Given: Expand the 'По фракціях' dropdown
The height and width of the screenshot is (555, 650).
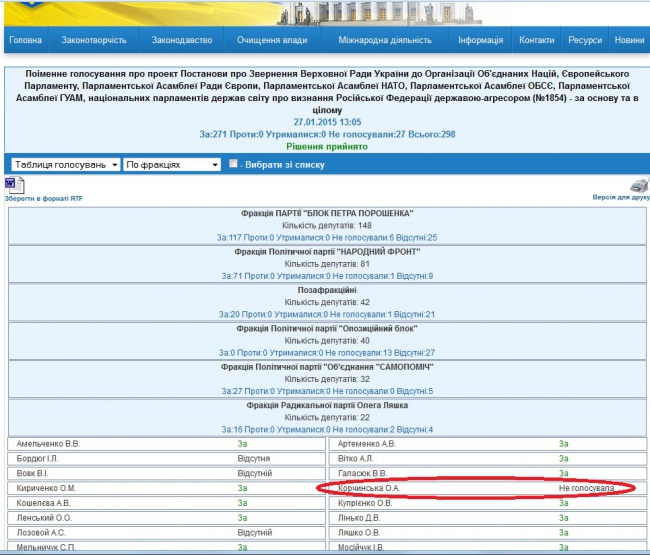Looking at the screenshot, I should [171, 164].
